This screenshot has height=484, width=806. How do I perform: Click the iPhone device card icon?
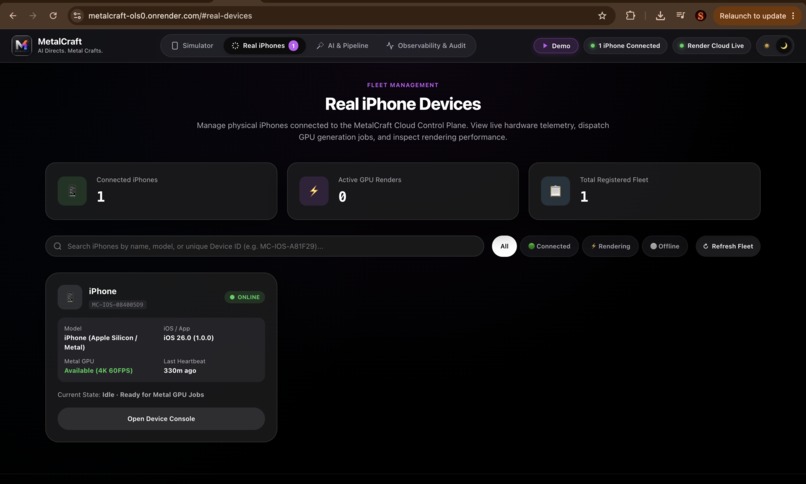tap(70, 297)
